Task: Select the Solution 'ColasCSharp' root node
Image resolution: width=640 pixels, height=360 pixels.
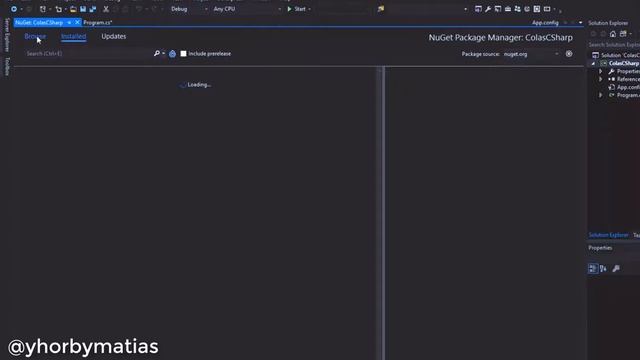Action: coord(616,55)
